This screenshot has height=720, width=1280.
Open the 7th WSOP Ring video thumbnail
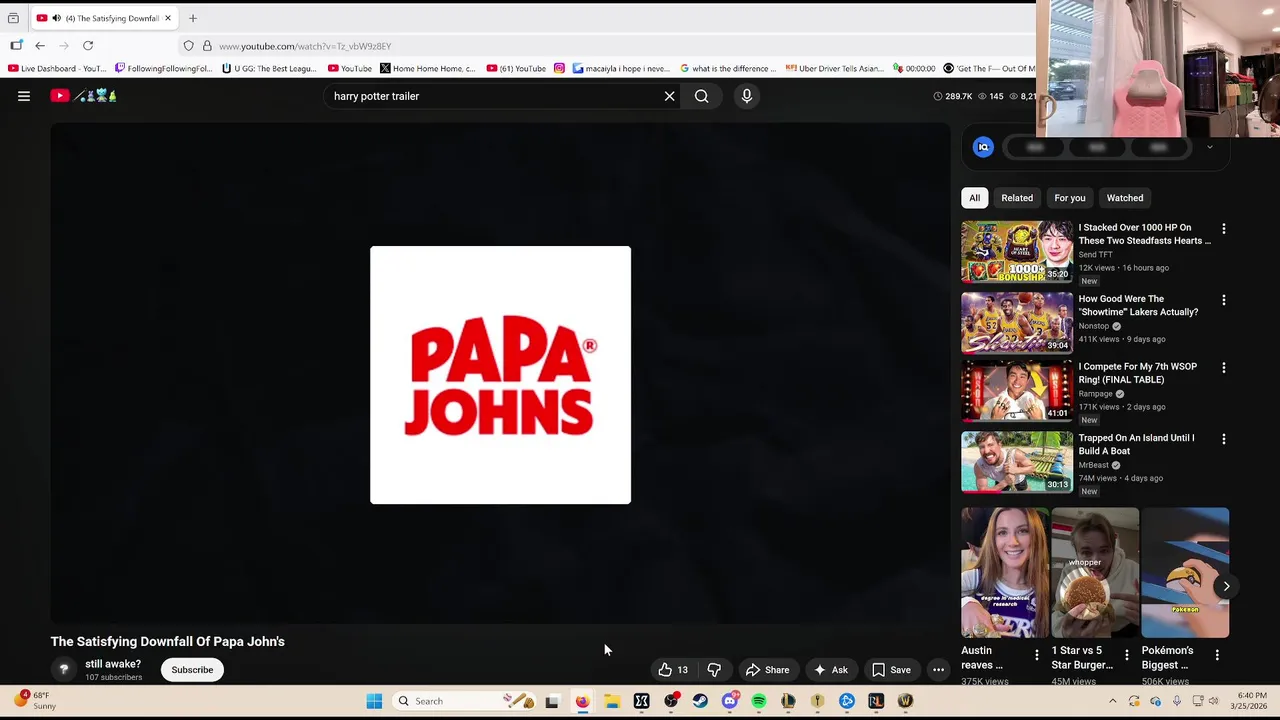pos(1017,391)
